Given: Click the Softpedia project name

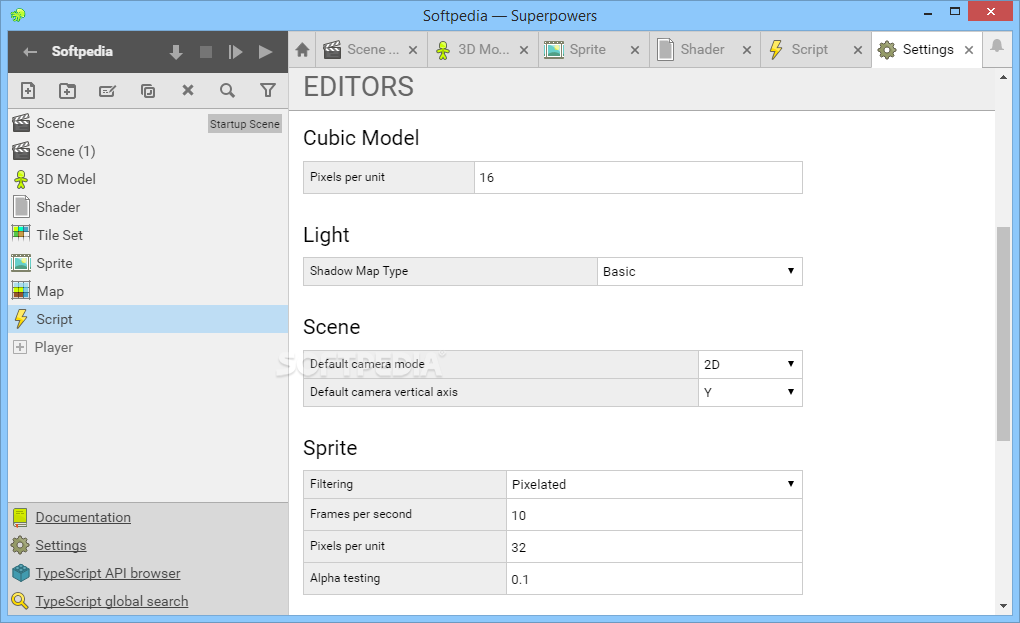Looking at the screenshot, I should 82,51.
